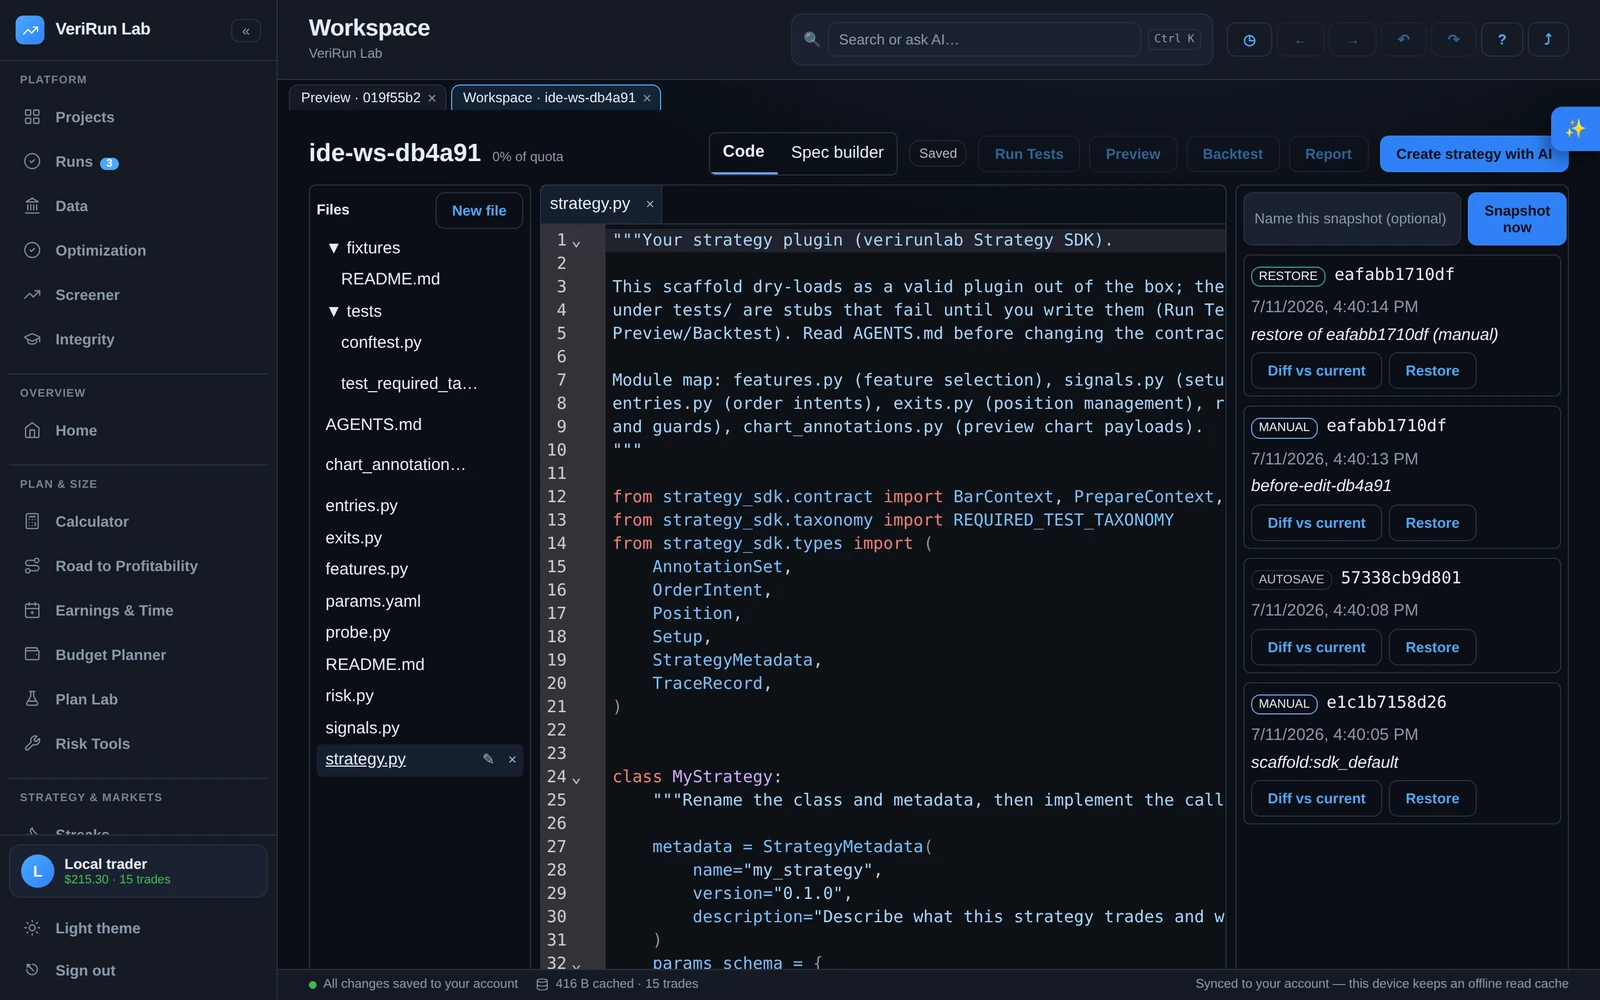1600x1000 pixels.
Task: Fold params_schema block at line 32
Action: click(x=576, y=966)
